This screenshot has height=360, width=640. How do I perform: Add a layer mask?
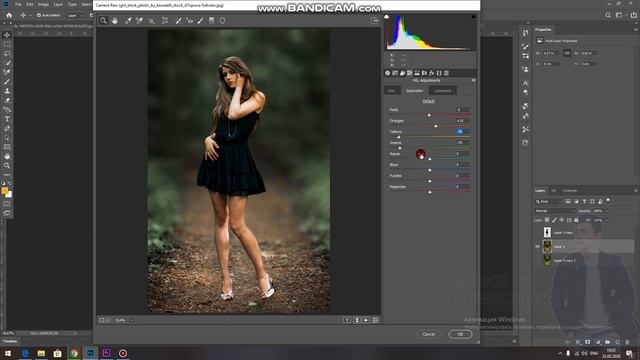pyautogui.click(x=588, y=342)
